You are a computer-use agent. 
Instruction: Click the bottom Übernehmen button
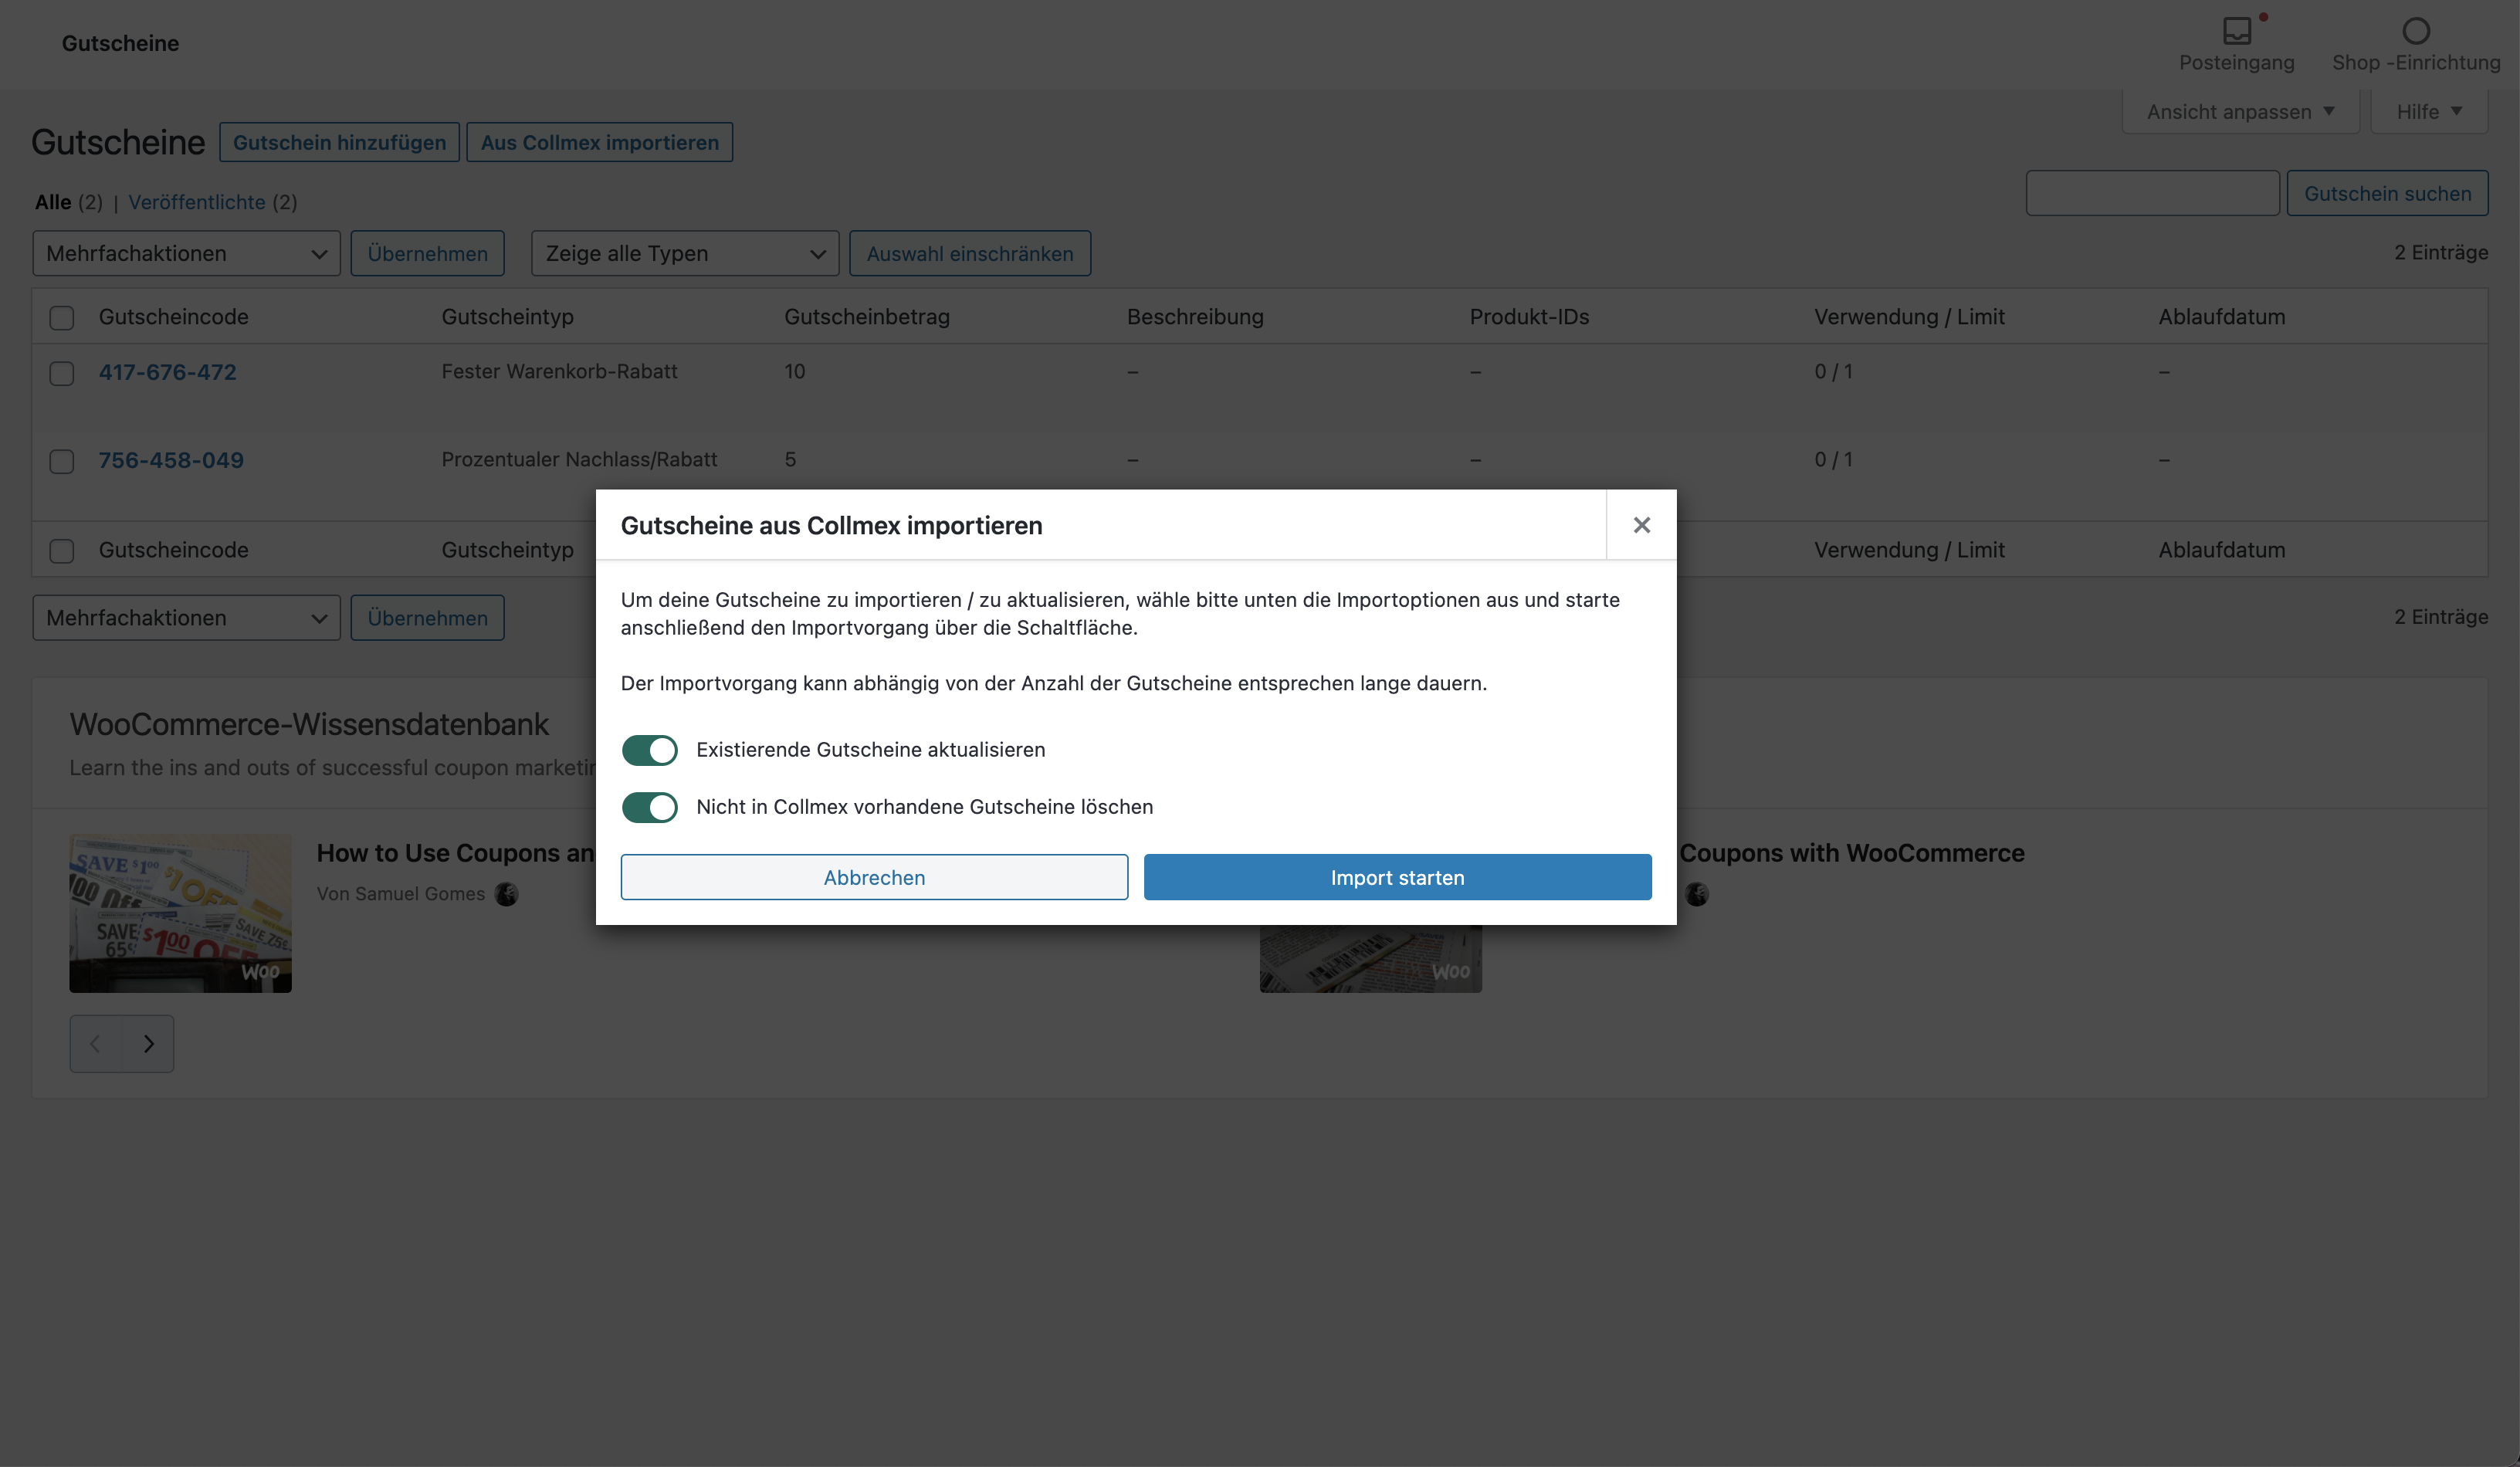click(x=427, y=617)
